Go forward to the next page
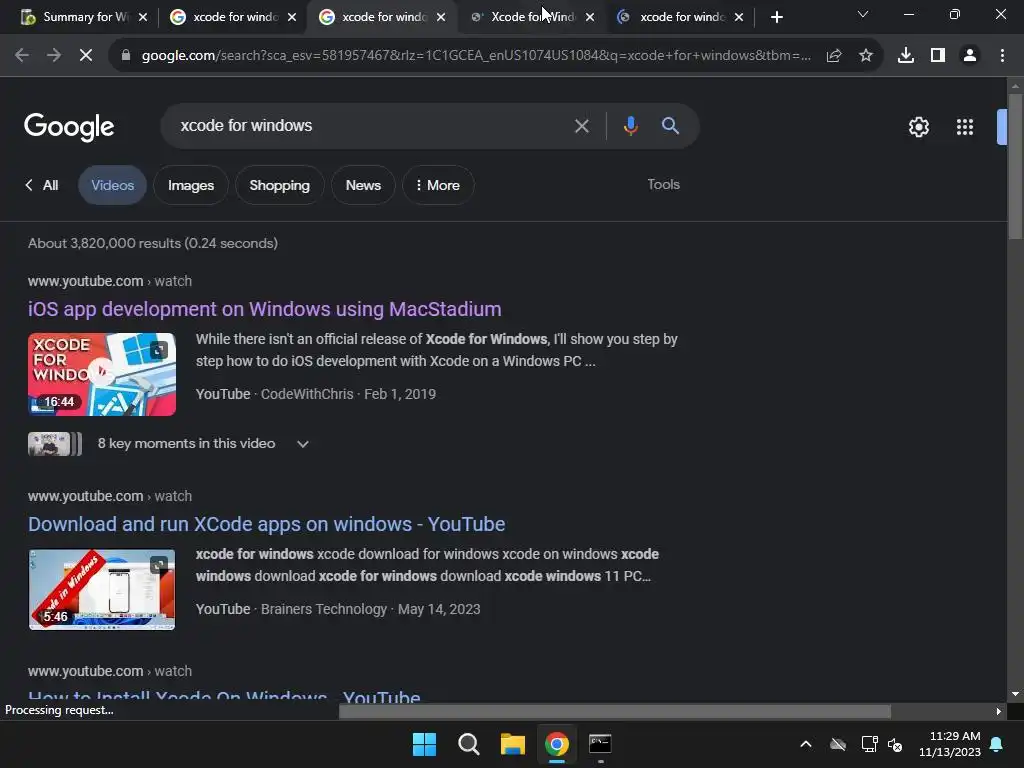 (54, 56)
